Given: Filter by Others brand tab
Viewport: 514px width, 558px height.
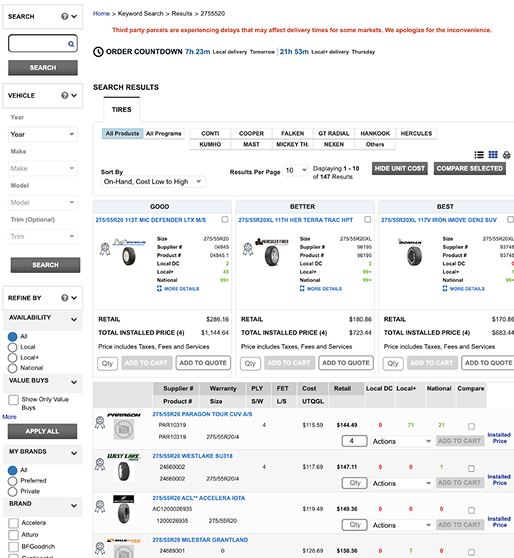Looking at the screenshot, I should pyautogui.click(x=375, y=144).
